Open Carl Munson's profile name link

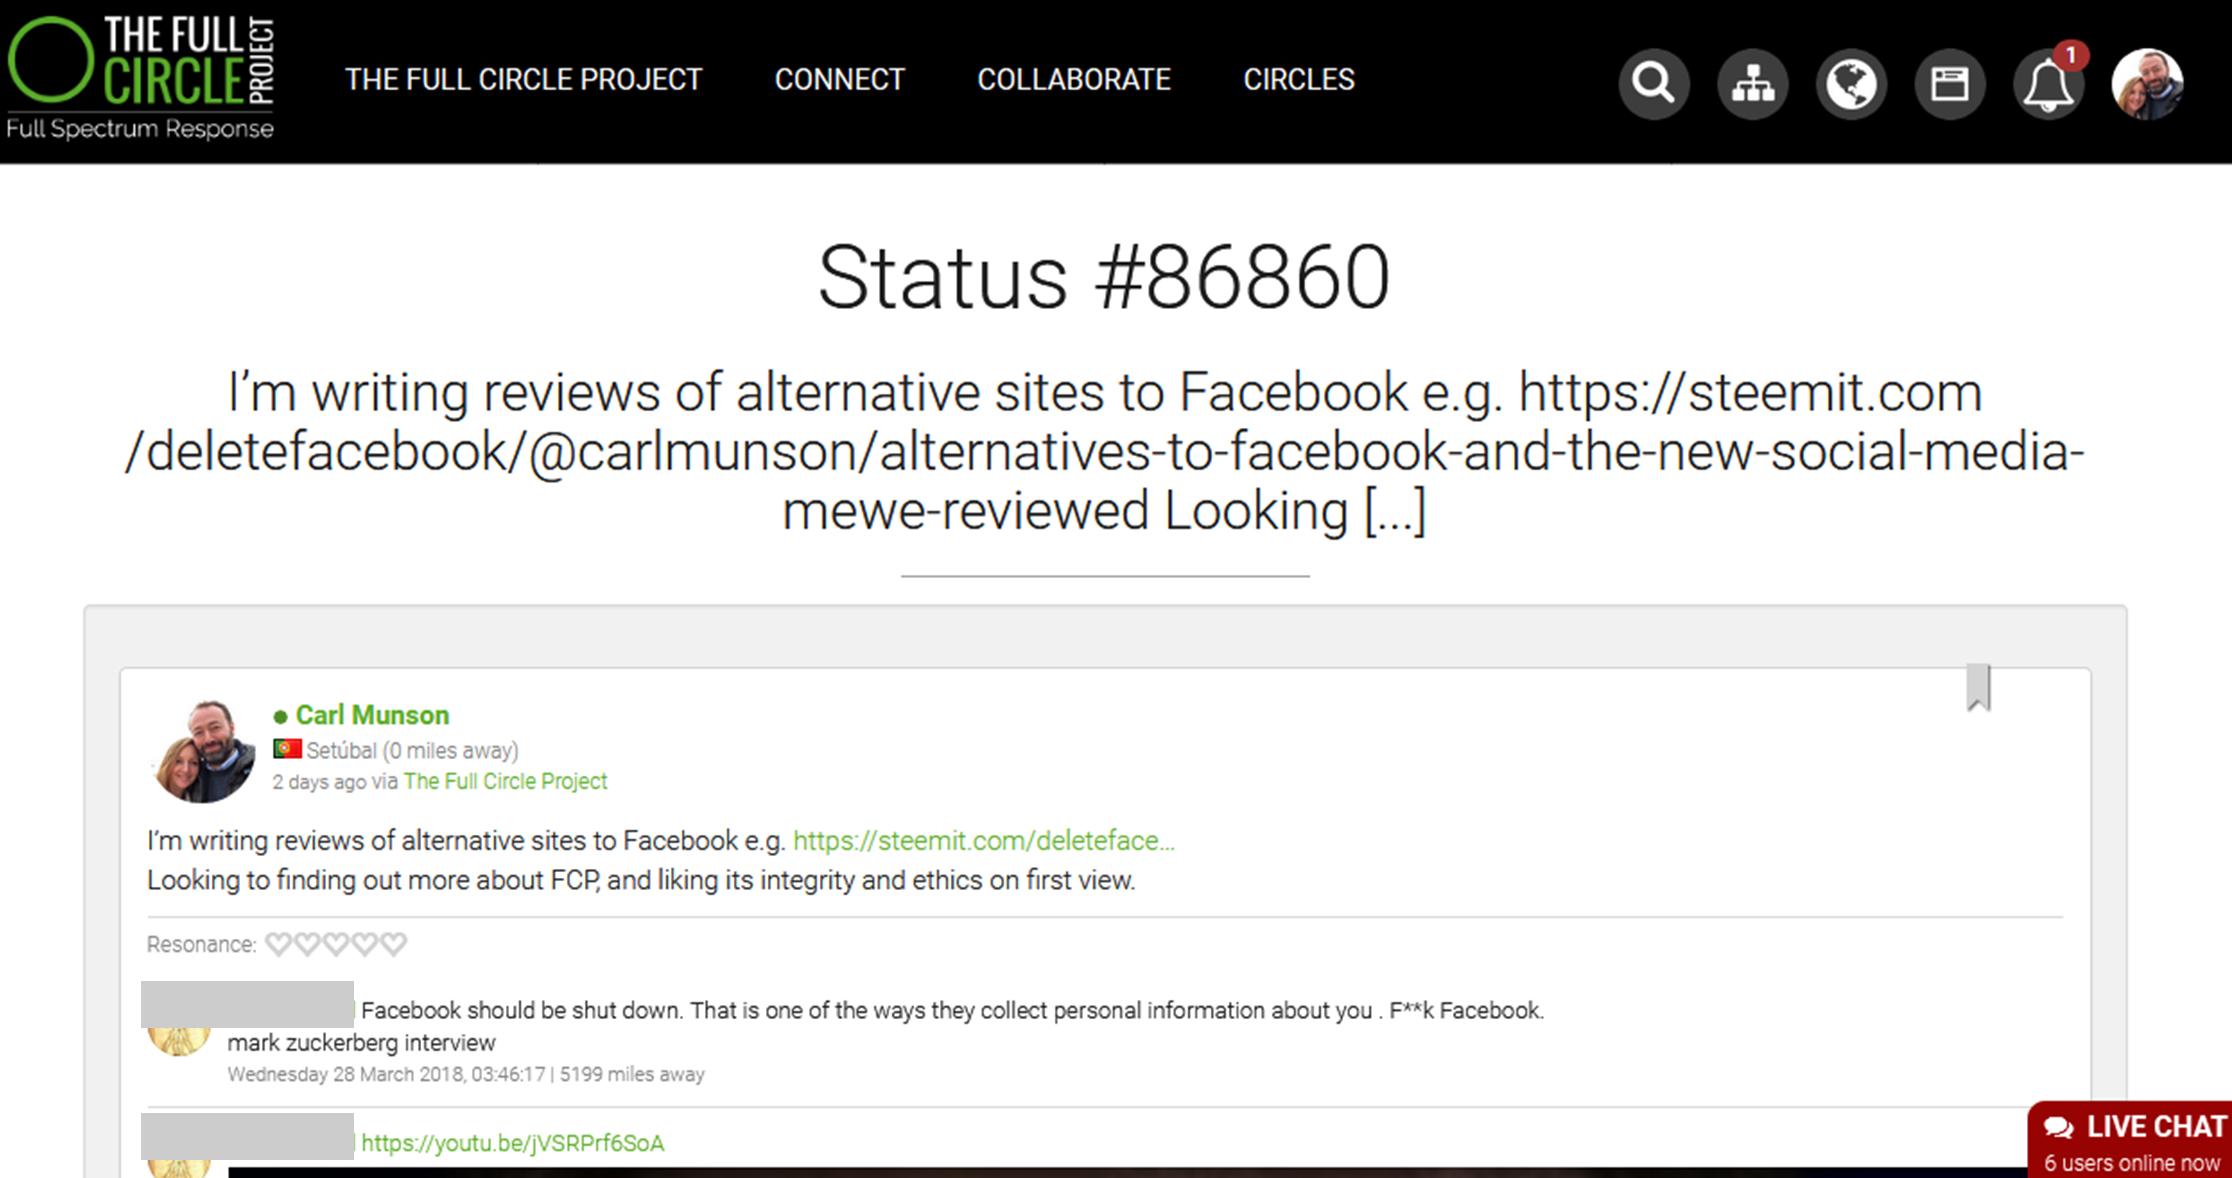coord(372,715)
